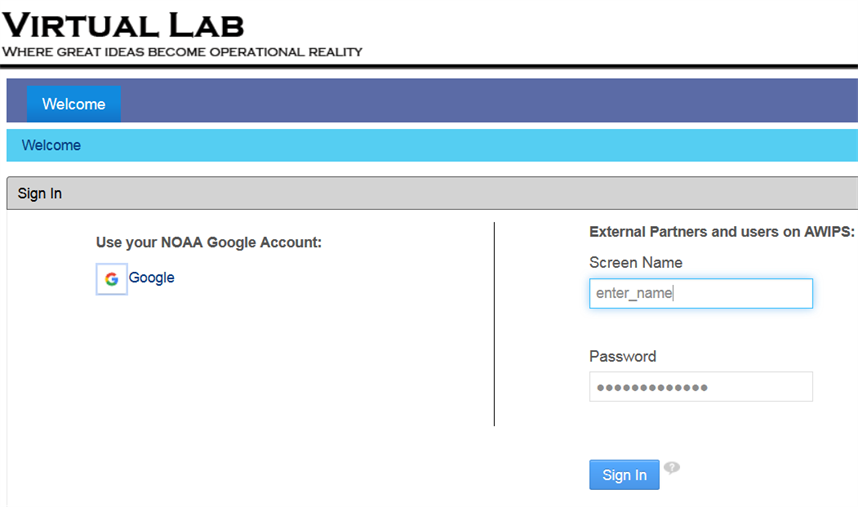Follow the Welcome breadcrumb link
The height and width of the screenshot is (507, 858).
pyautogui.click(x=51, y=145)
